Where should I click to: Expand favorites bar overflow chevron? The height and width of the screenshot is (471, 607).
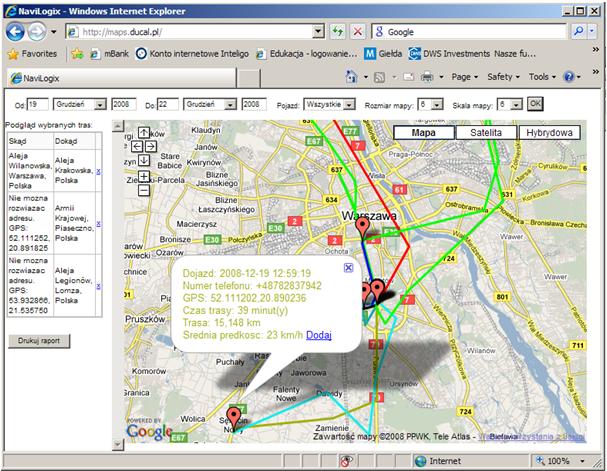596,50
